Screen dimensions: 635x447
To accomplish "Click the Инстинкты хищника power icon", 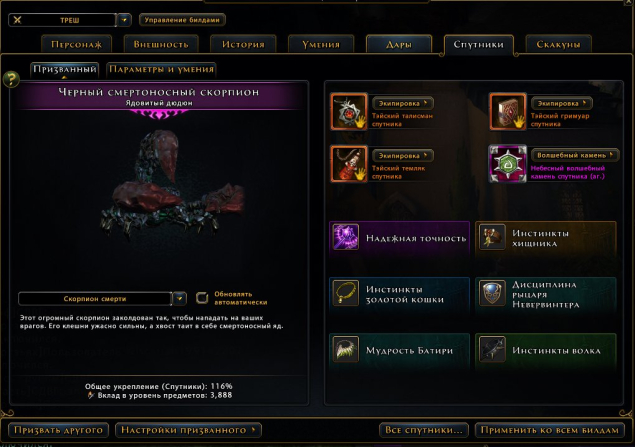I will point(492,237).
